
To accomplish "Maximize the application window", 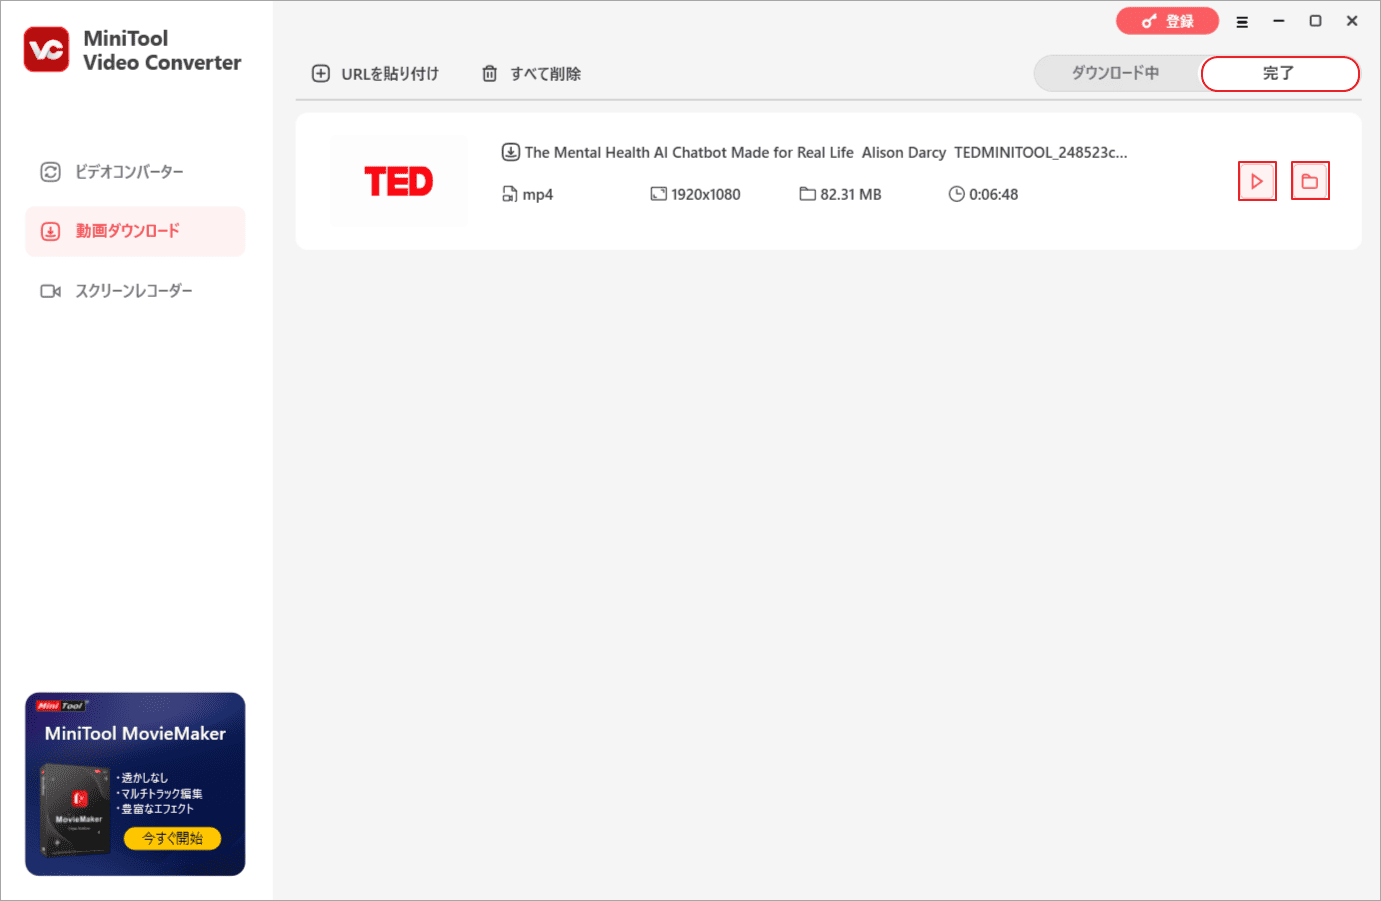I will tap(1316, 21).
